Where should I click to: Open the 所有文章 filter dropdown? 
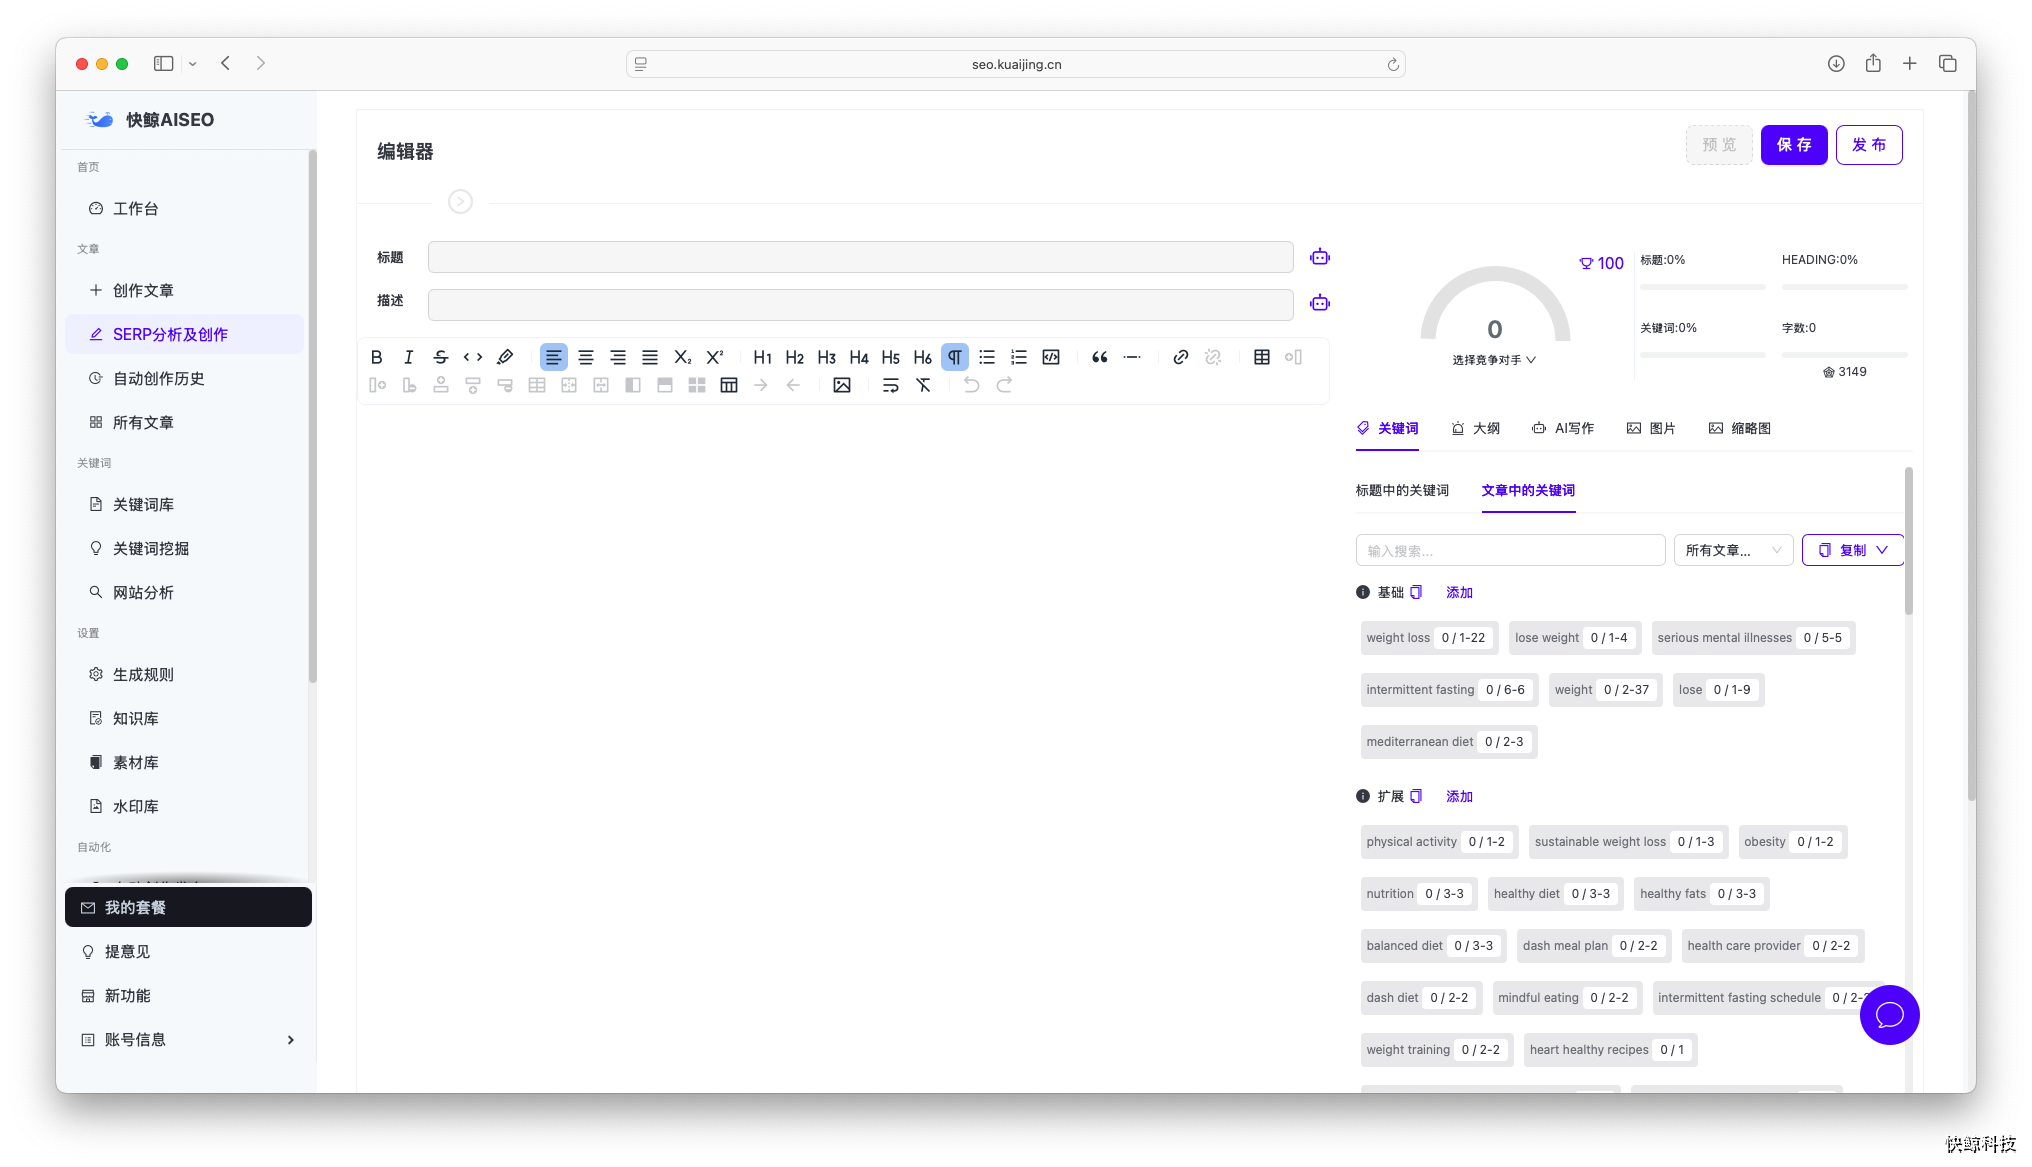click(1734, 550)
